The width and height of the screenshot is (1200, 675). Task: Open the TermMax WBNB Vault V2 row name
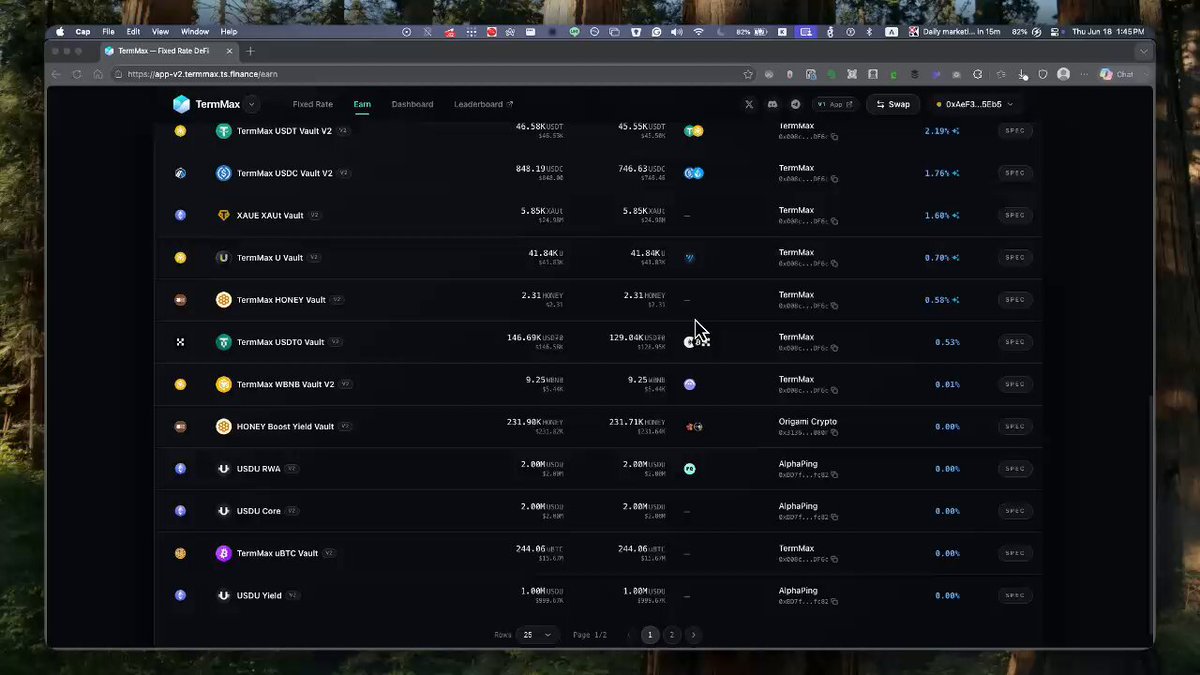(285, 384)
